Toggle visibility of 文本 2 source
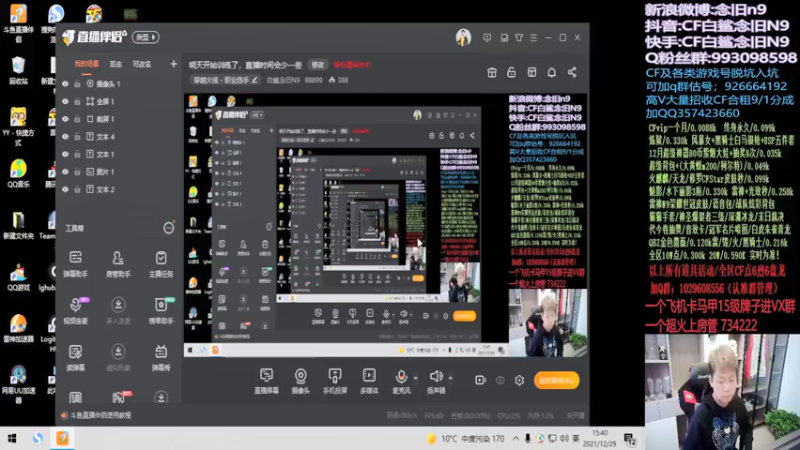Screen dimensions: 800x450 65,189
